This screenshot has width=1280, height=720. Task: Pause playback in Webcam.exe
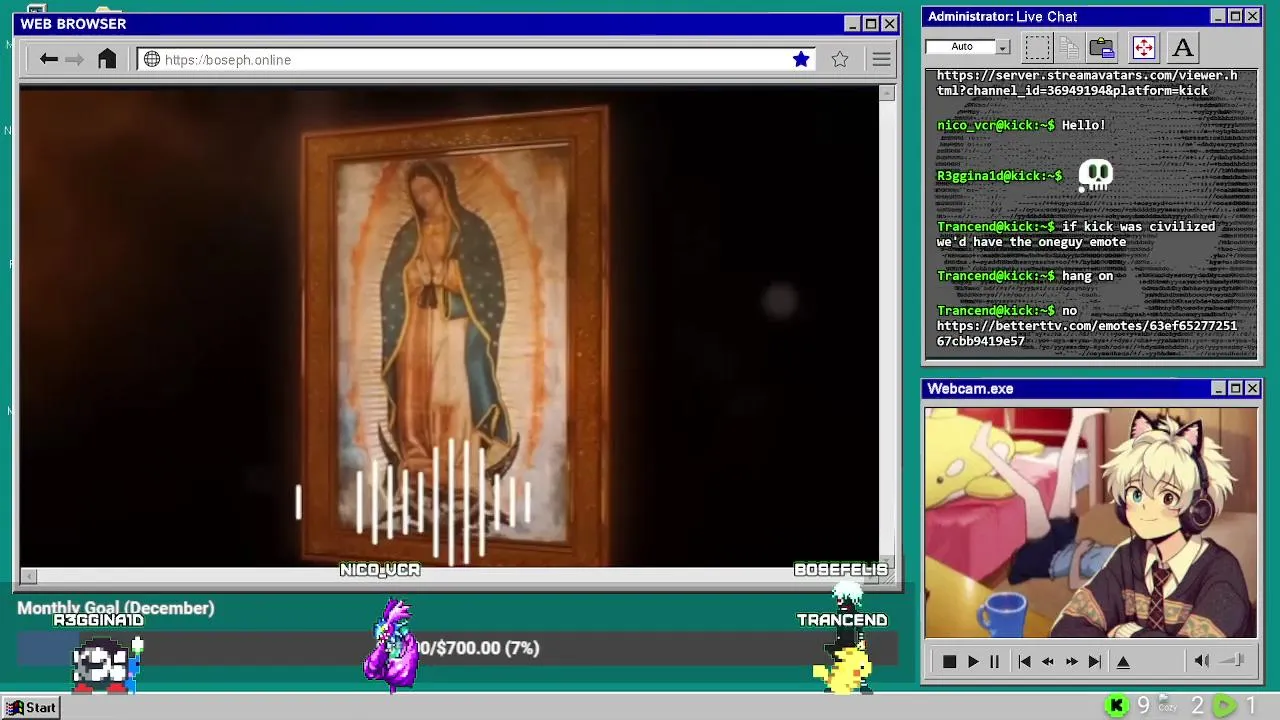coord(994,661)
